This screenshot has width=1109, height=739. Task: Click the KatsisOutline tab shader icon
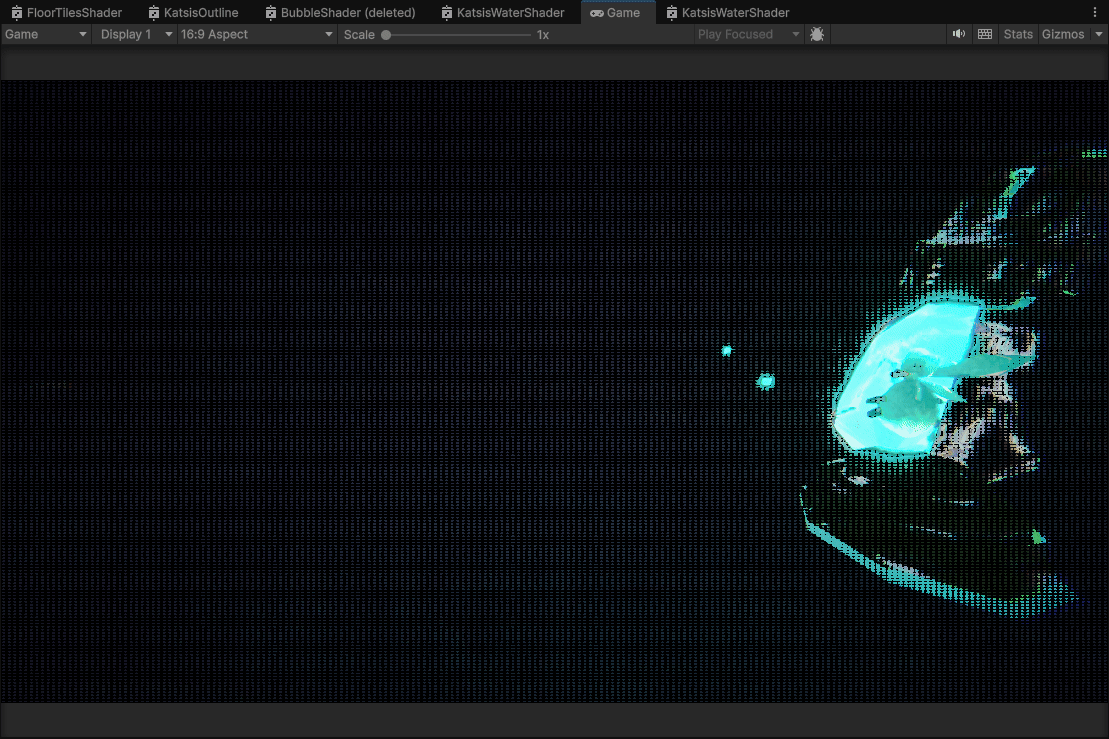point(153,13)
